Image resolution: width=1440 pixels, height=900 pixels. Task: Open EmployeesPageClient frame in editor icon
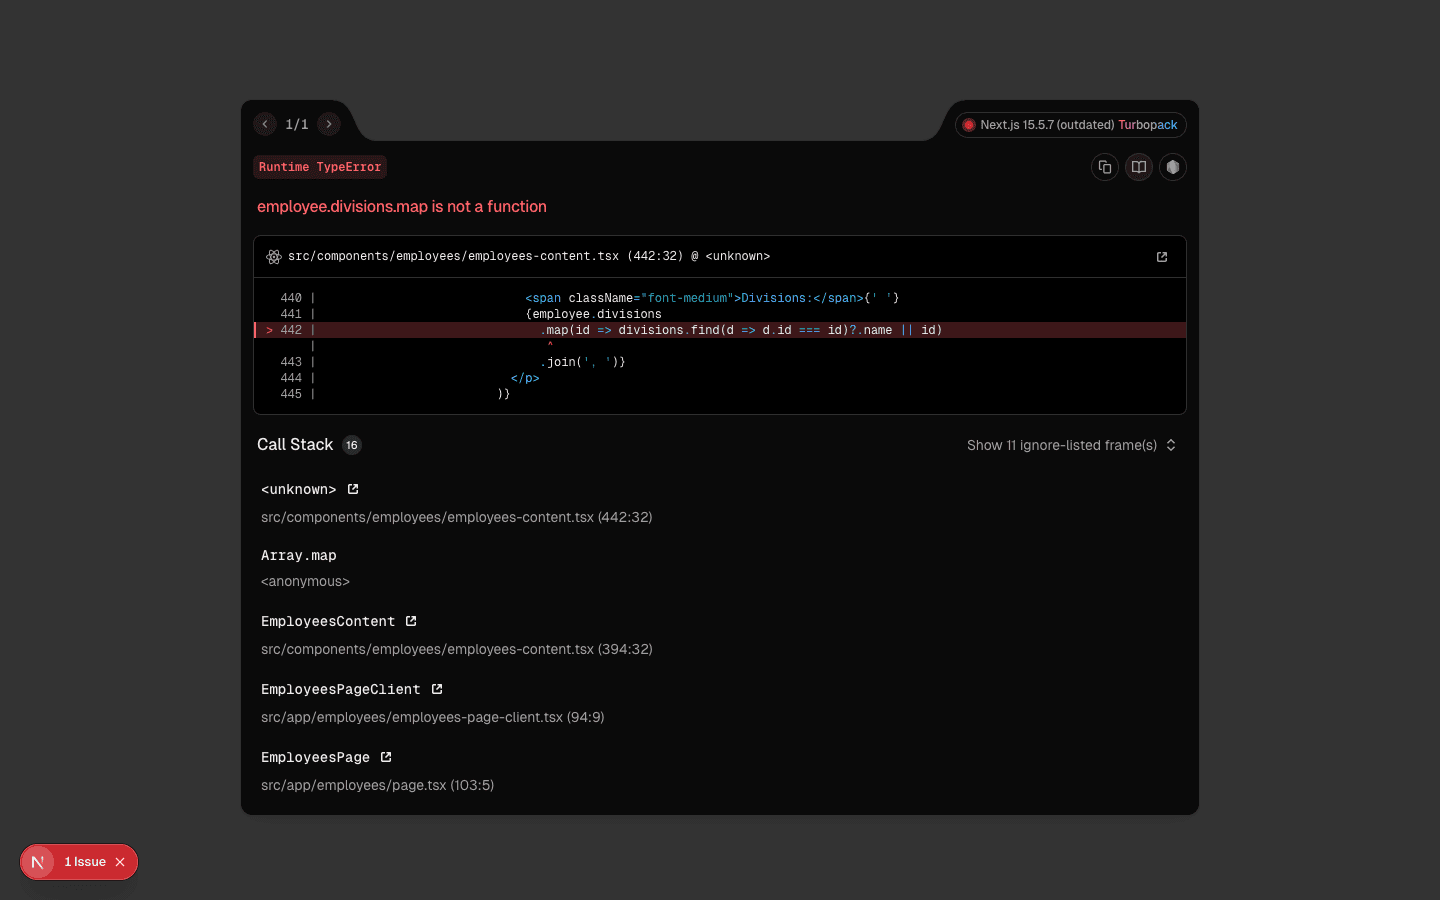coord(437,689)
